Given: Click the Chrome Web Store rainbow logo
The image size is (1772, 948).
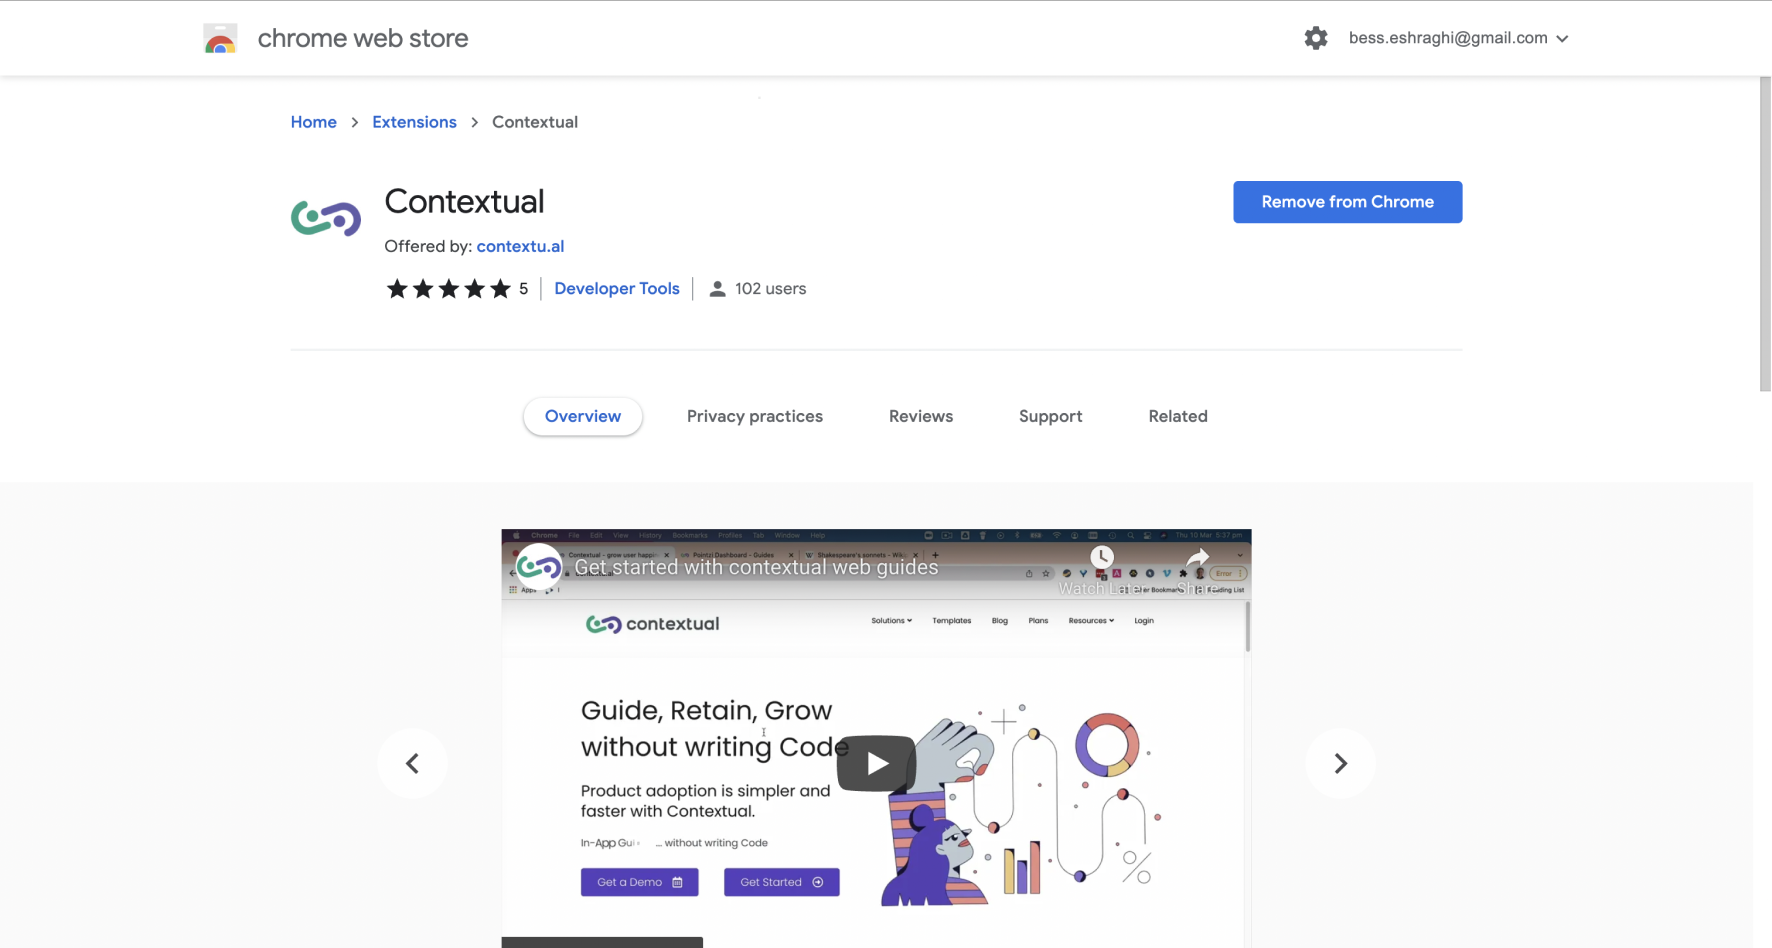Looking at the screenshot, I should pos(220,38).
